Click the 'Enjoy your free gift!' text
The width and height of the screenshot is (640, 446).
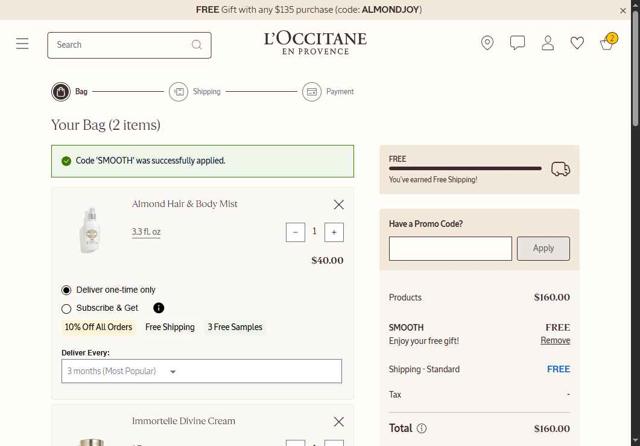pos(424,341)
